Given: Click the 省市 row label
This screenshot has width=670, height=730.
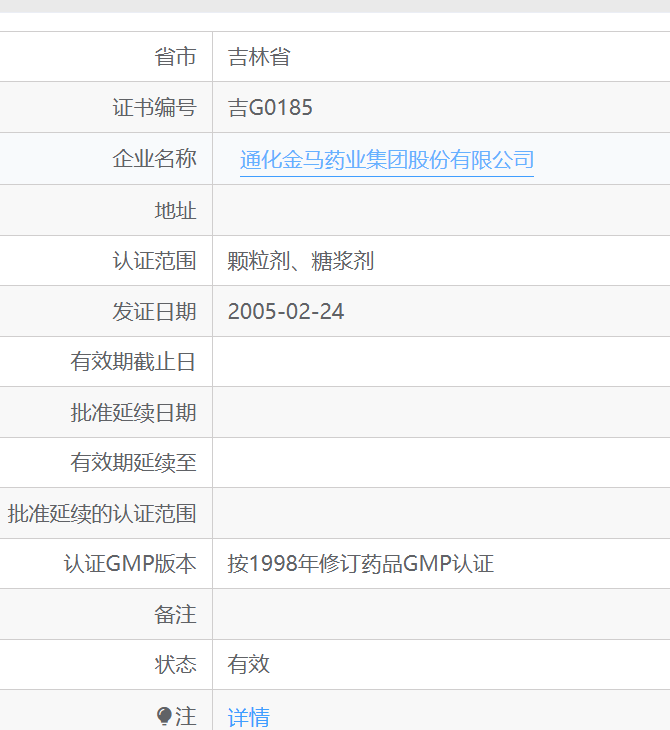Looking at the screenshot, I should coord(175,57).
